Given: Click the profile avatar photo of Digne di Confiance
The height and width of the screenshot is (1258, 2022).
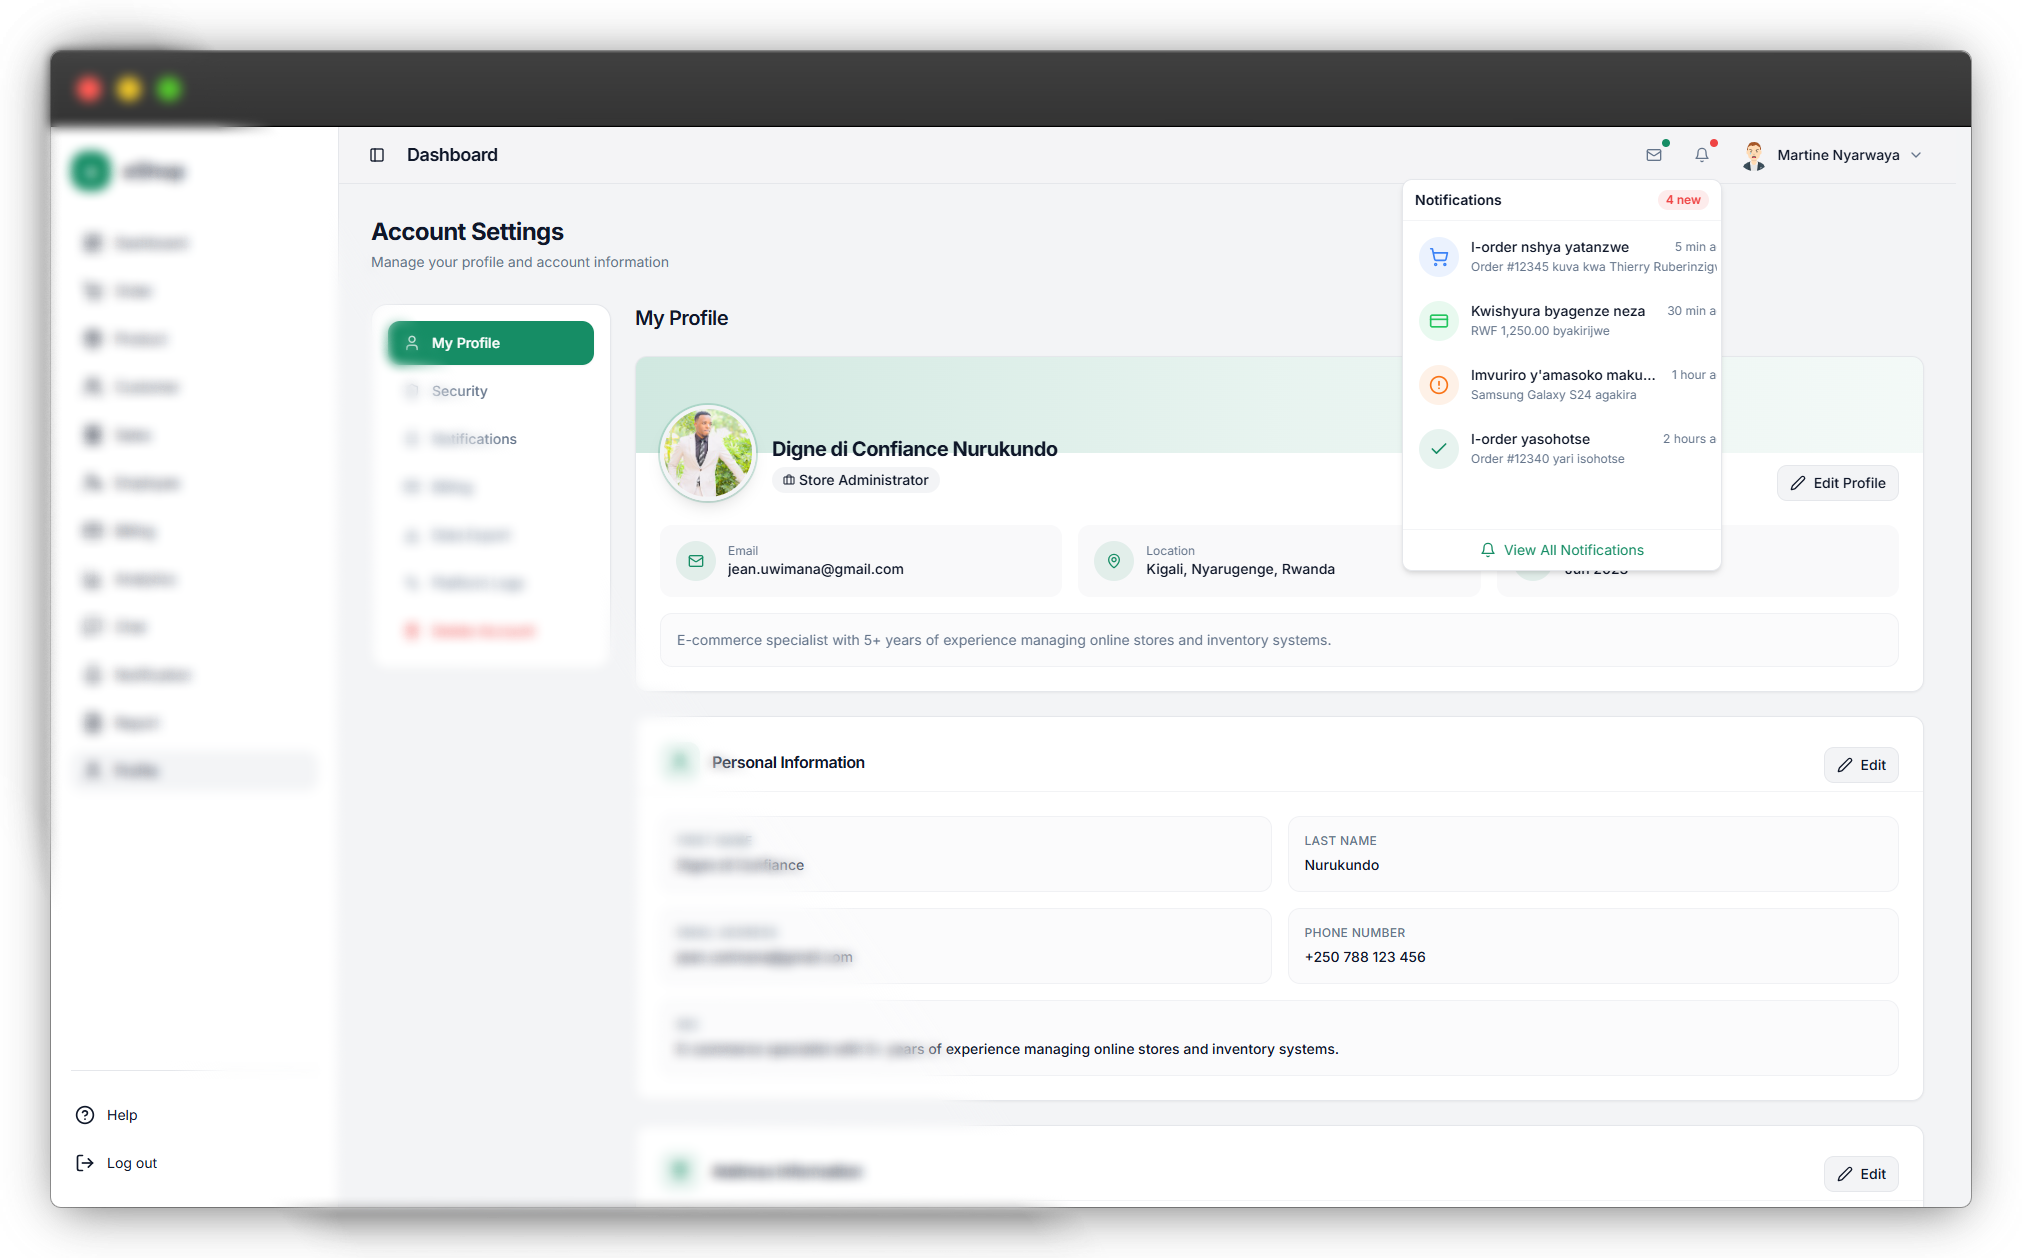Looking at the screenshot, I should coord(707,452).
